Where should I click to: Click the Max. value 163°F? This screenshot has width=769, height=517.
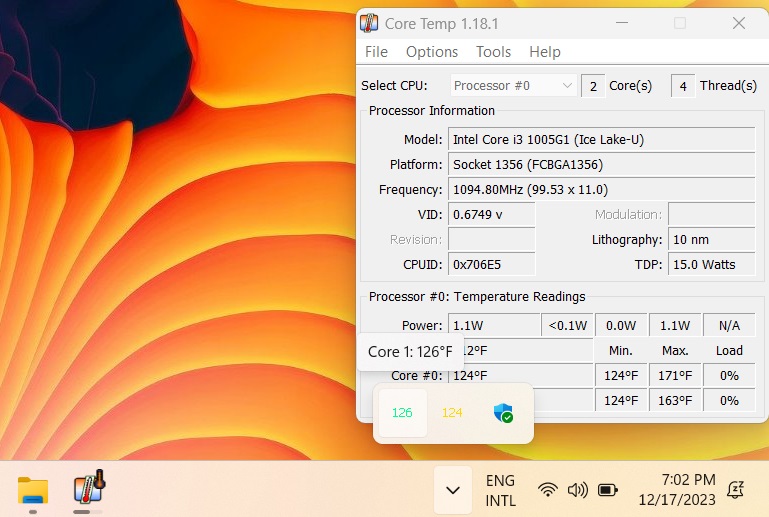[x=675, y=400]
